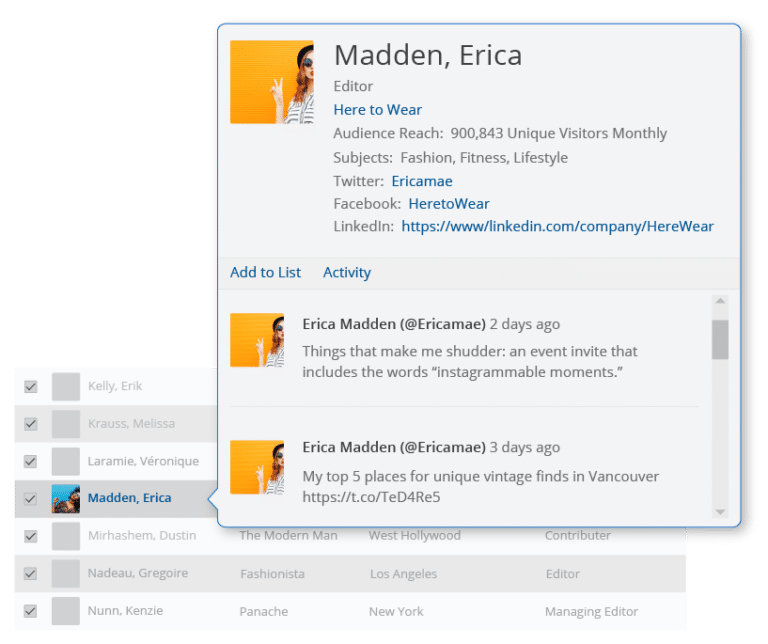Open the Here to Wear outlet link
The height and width of the screenshot is (644, 768).
377,110
